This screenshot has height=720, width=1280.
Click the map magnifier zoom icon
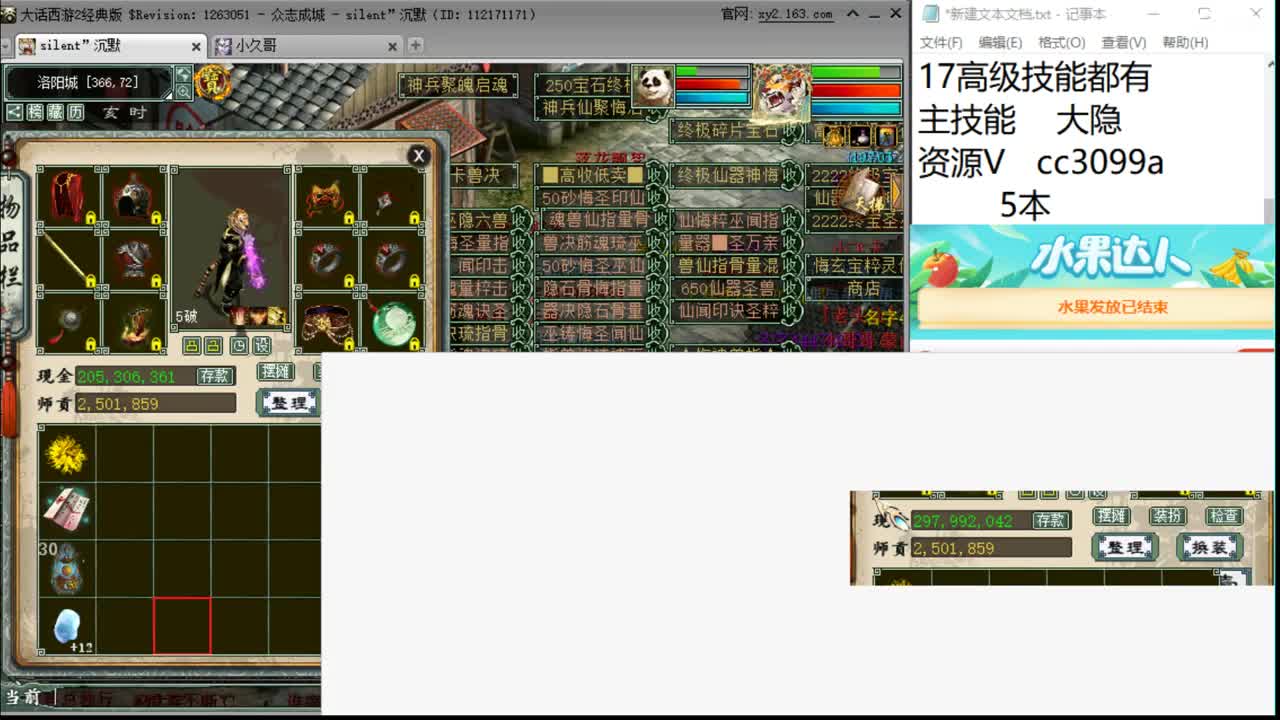tap(183, 91)
